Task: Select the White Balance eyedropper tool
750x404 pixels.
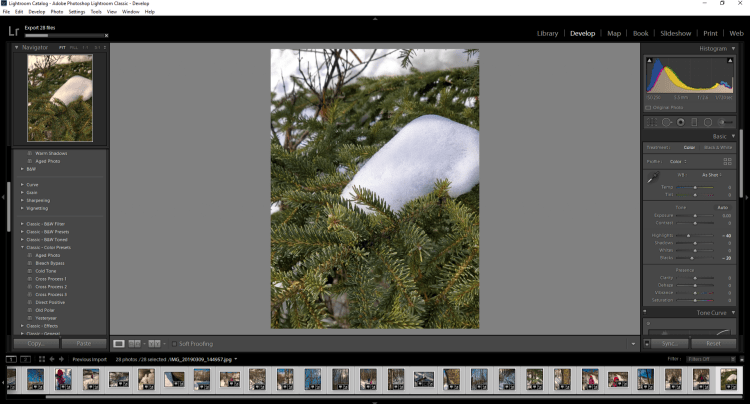Action: tap(652, 177)
